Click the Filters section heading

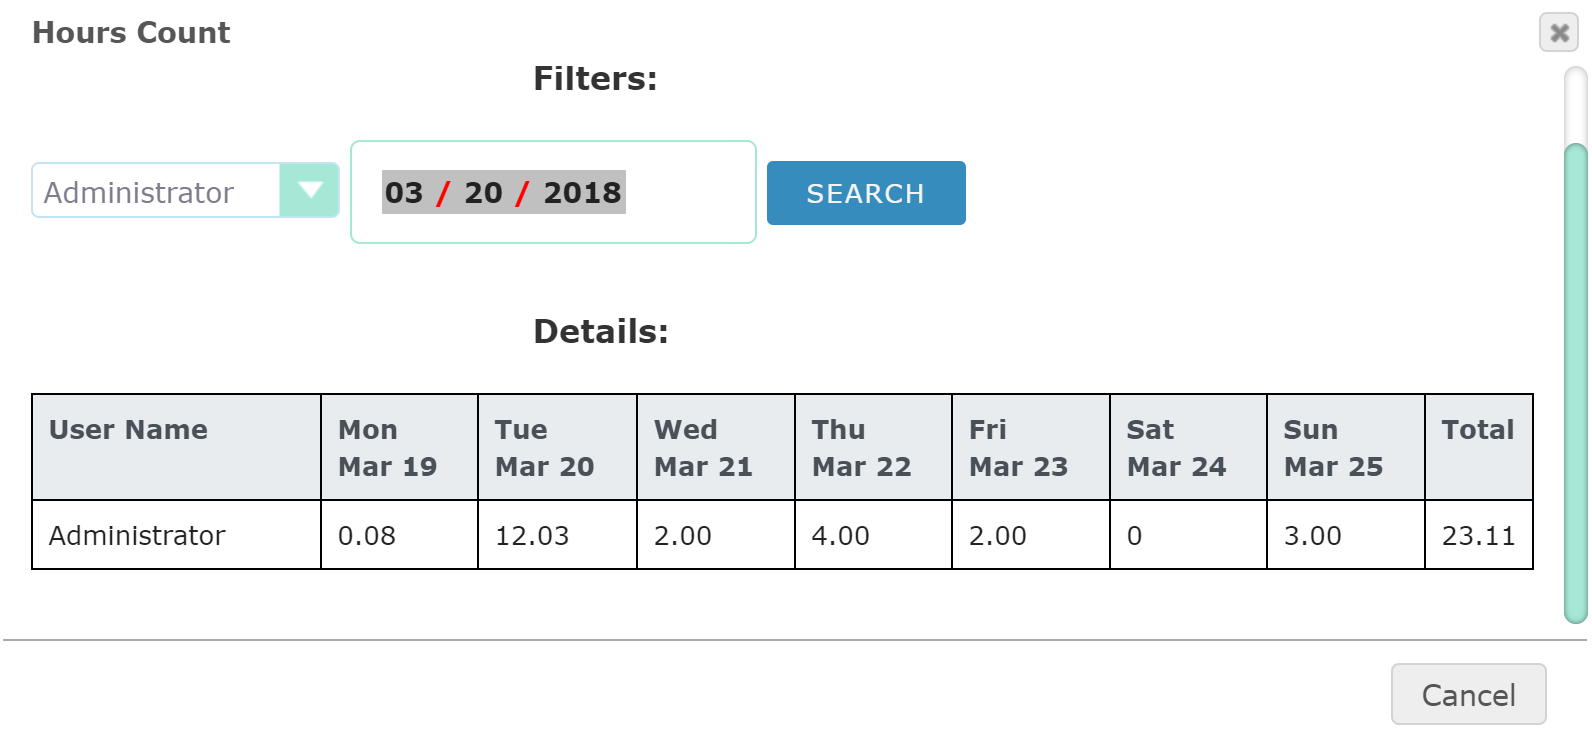tap(595, 79)
